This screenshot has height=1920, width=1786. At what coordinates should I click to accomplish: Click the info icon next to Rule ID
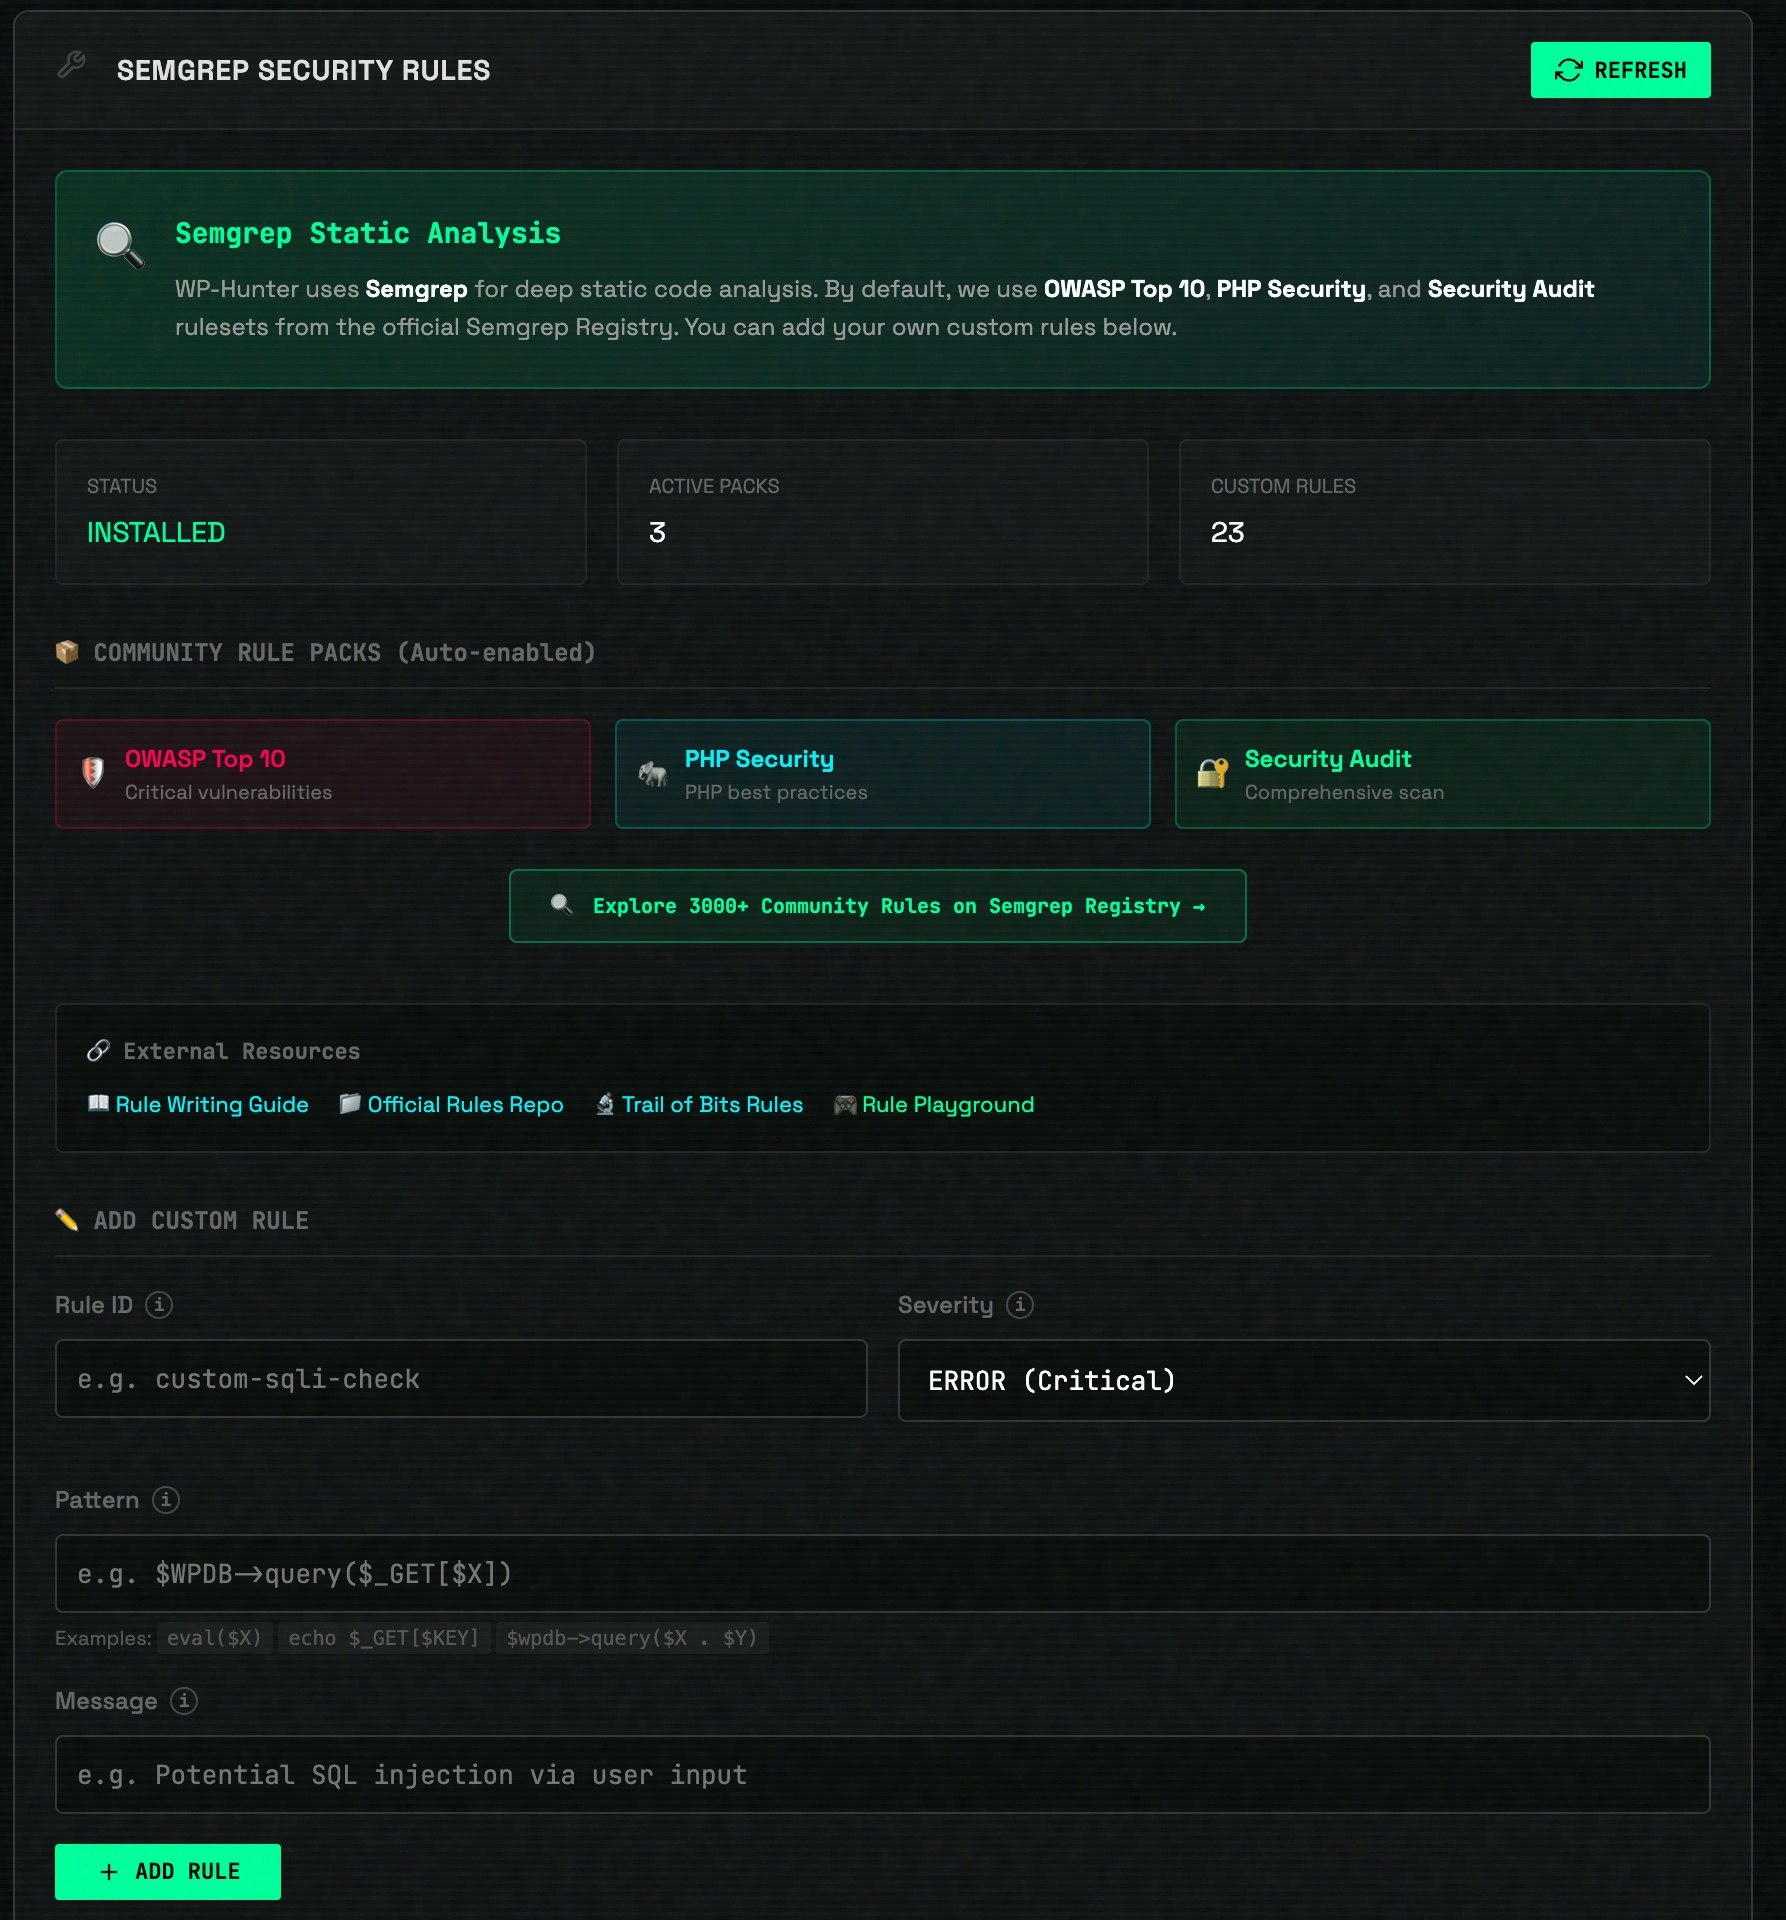(x=158, y=1305)
